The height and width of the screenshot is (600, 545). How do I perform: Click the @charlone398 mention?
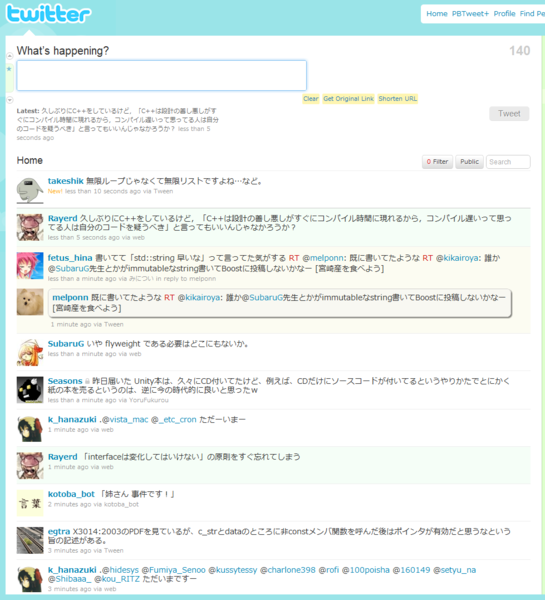[x=288, y=570]
